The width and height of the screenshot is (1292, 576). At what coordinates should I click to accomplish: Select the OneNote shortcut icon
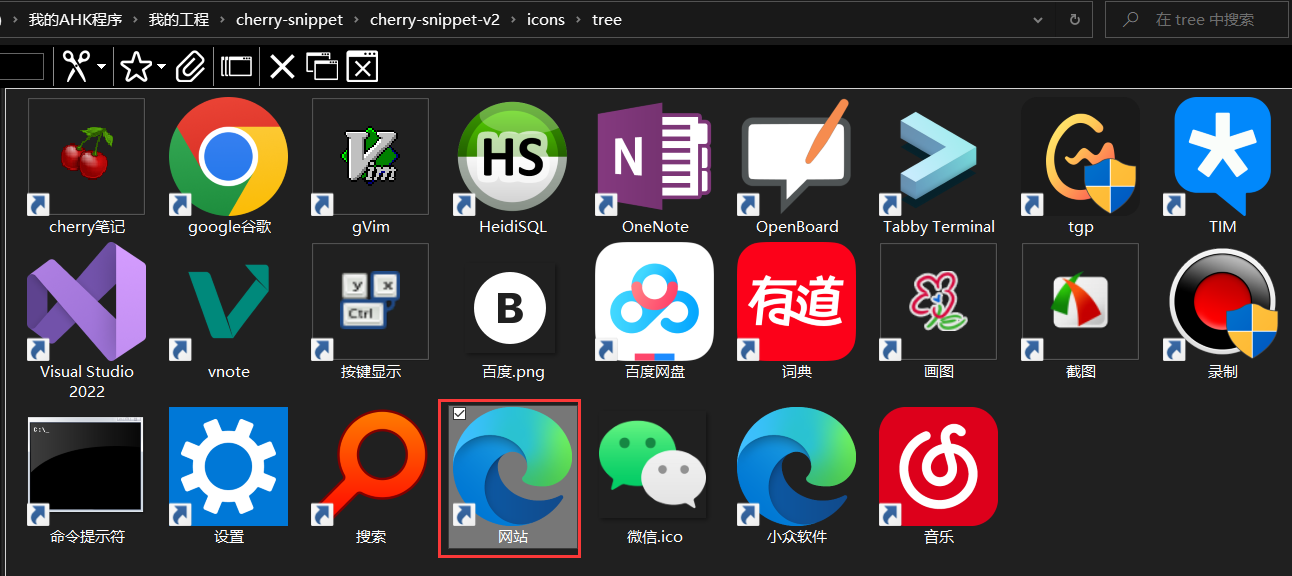click(x=655, y=156)
